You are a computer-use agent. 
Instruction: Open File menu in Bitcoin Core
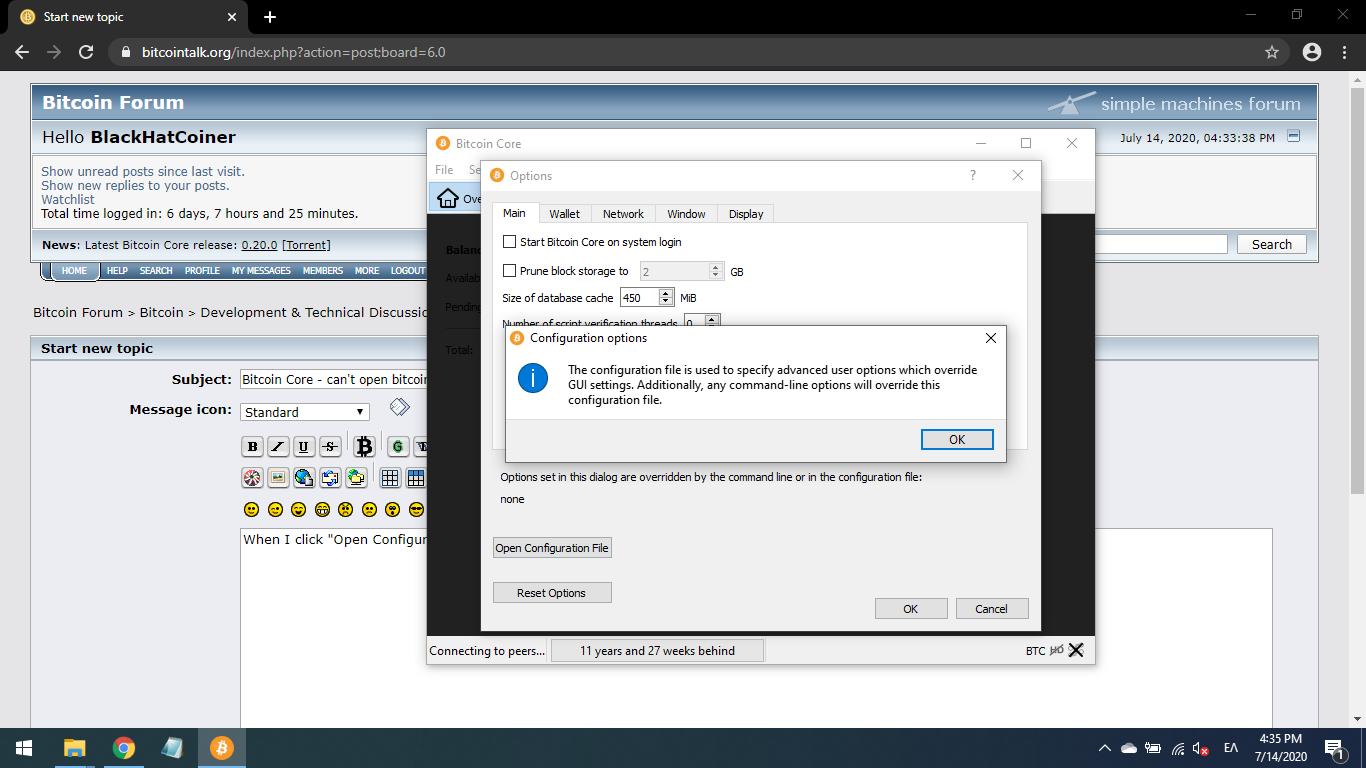(x=444, y=170)
